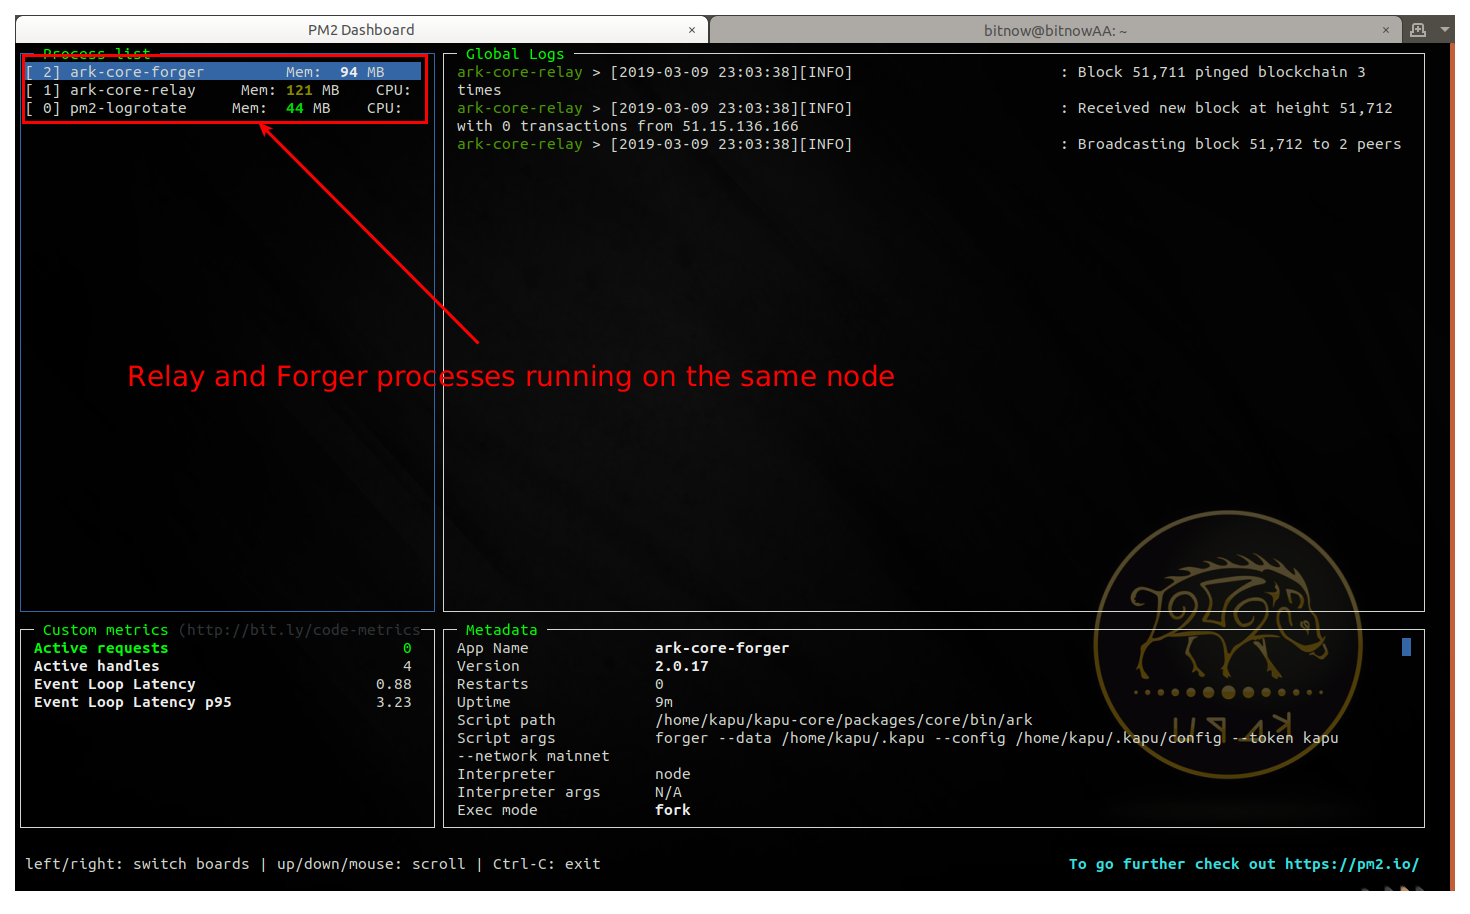Click the Metadata panel scrollbar thumb

tap(1406, 647)
